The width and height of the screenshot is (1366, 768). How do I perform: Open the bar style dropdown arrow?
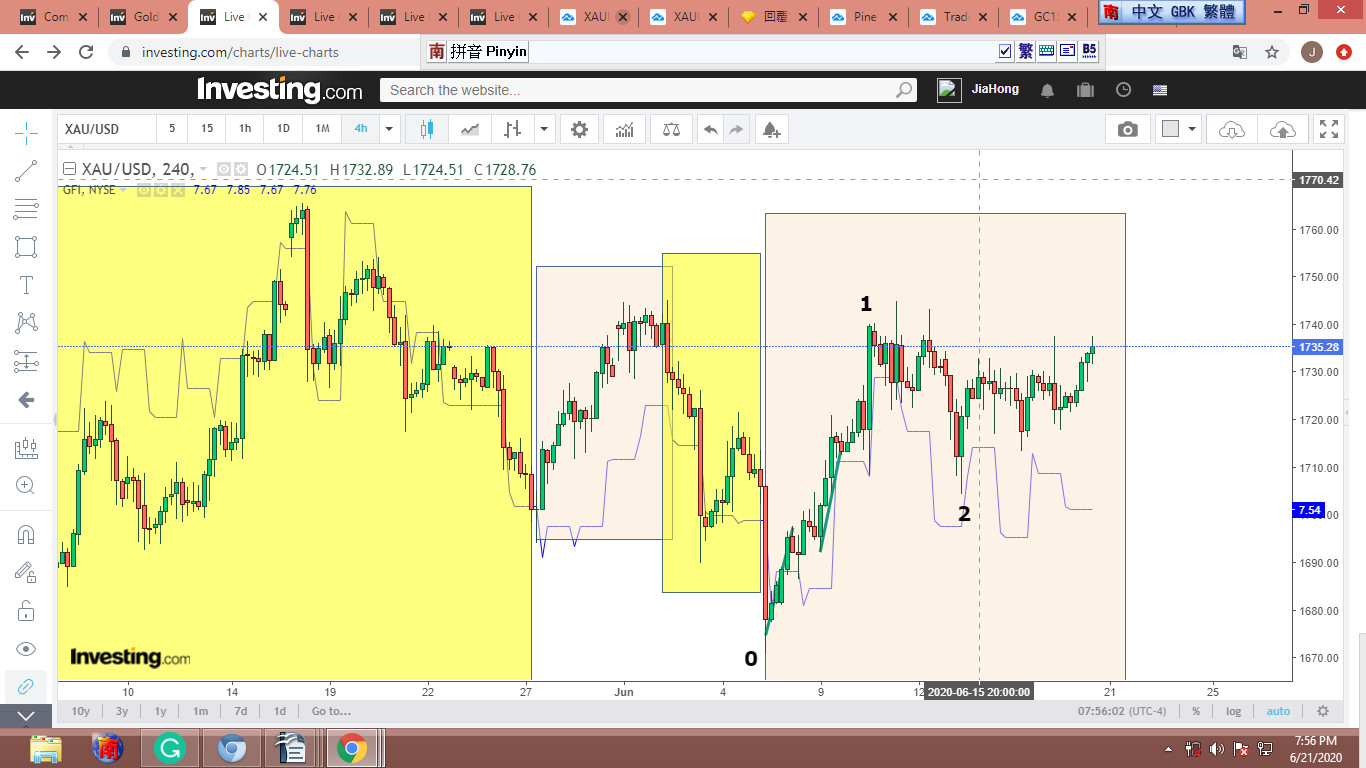click(x=543, y=129)
